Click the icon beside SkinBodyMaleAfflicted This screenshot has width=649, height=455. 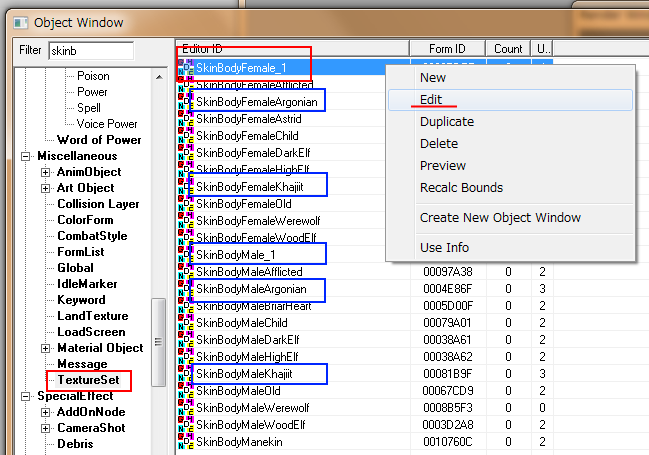pos(186,272)
